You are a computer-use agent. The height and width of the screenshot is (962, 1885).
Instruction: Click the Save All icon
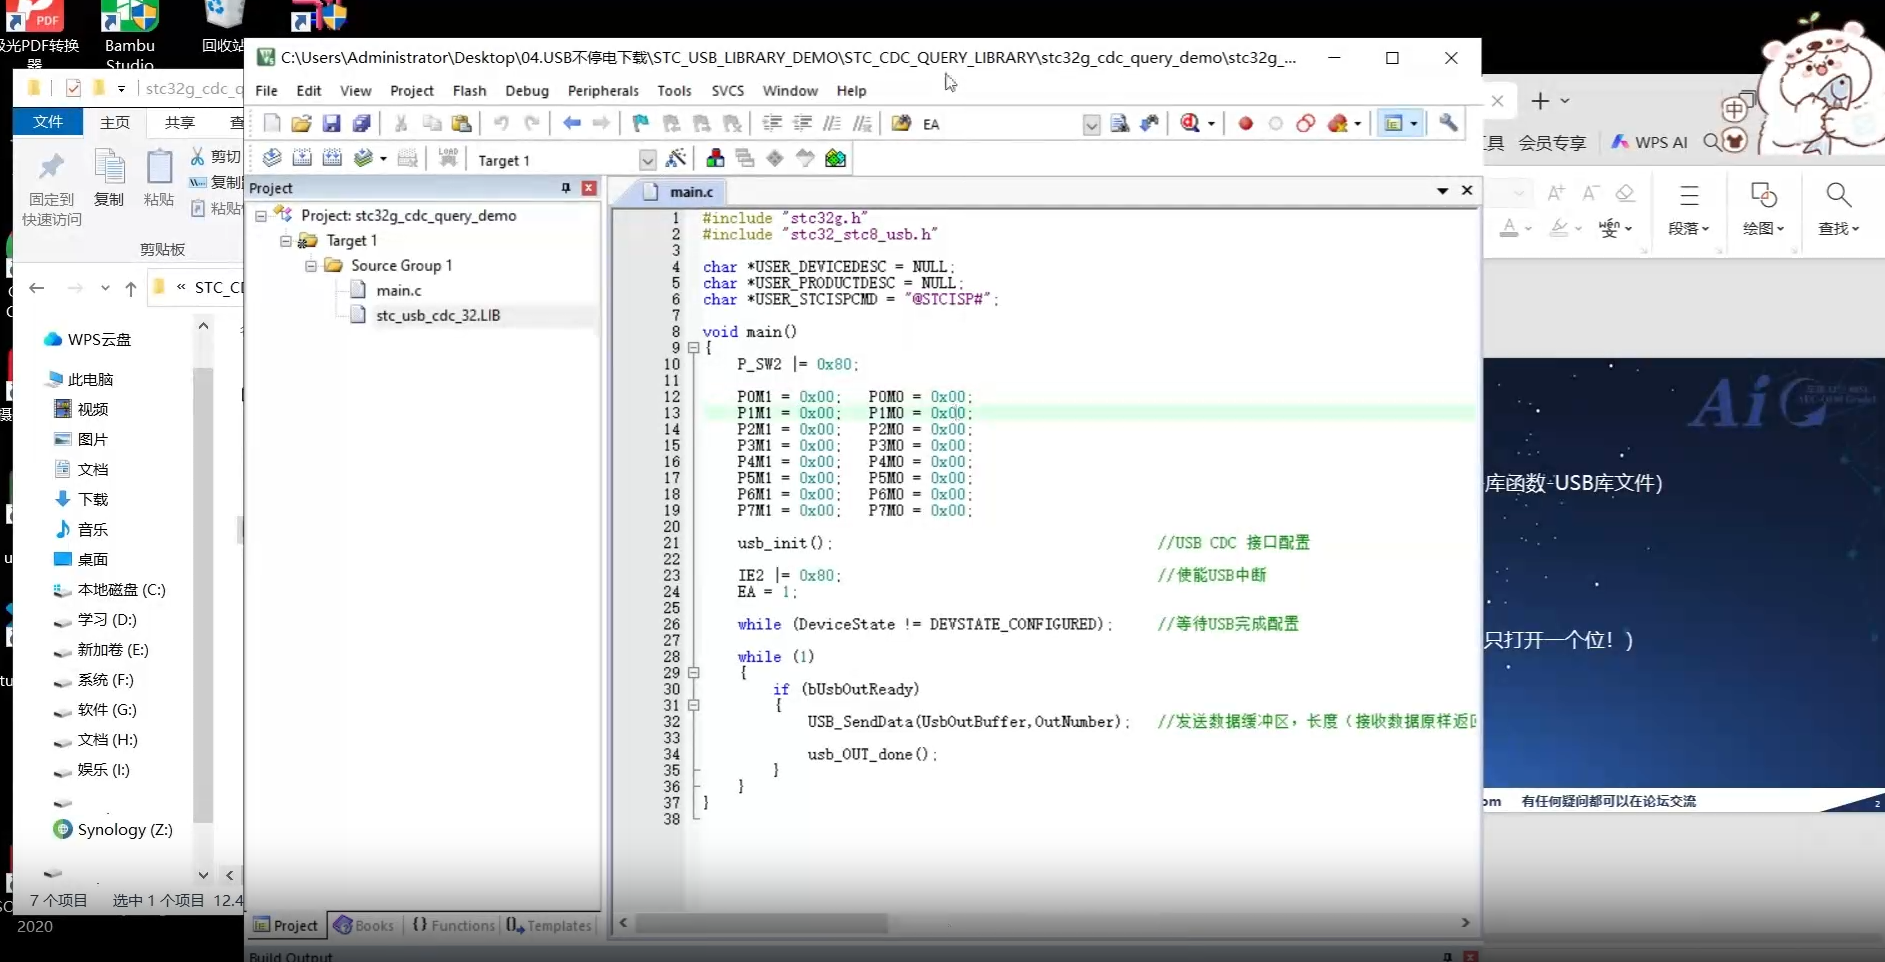(x=361, y=123)
